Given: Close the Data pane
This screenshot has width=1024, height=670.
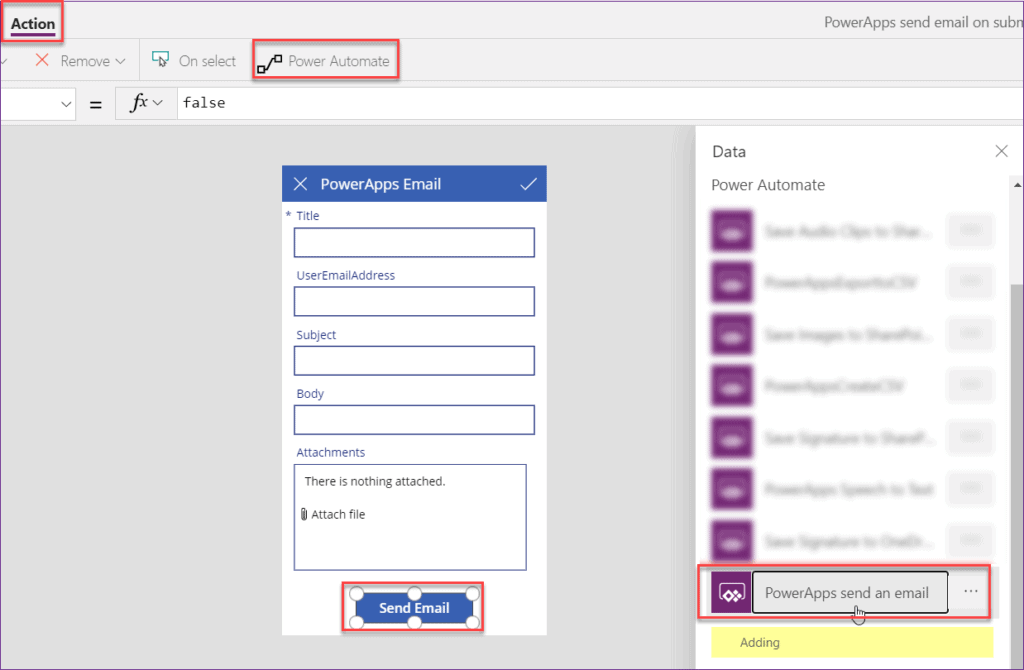Looking at the screenshot, I should point(1001,151).
